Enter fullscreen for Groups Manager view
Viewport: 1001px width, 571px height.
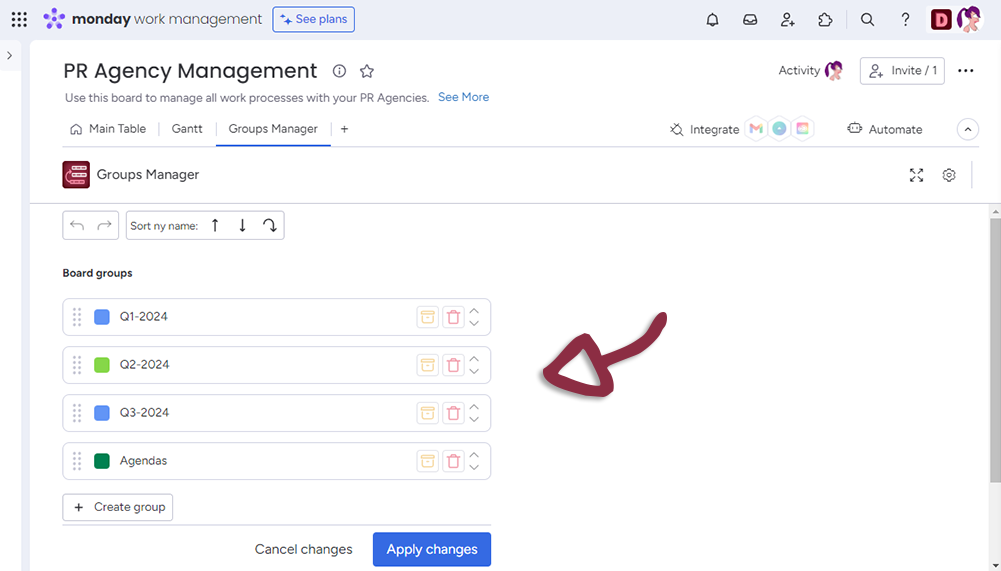(916, 175)
